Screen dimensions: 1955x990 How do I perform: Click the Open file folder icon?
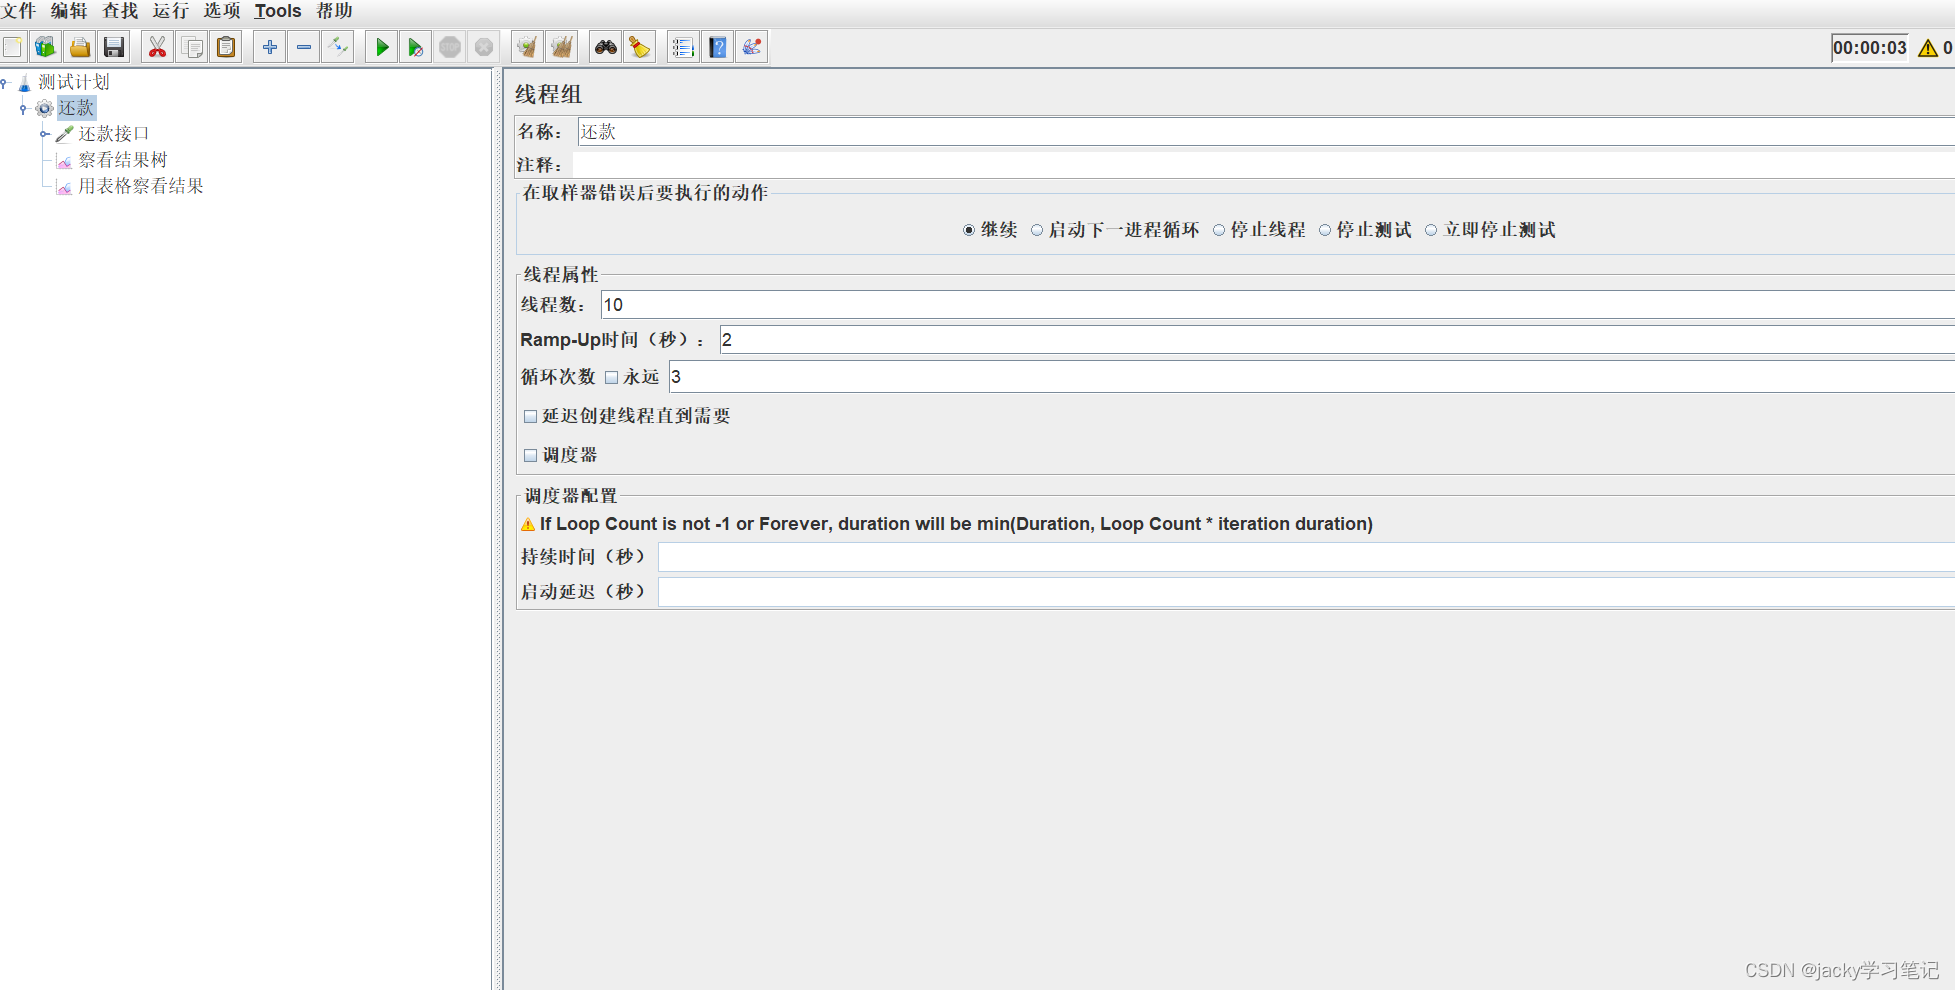80,47
